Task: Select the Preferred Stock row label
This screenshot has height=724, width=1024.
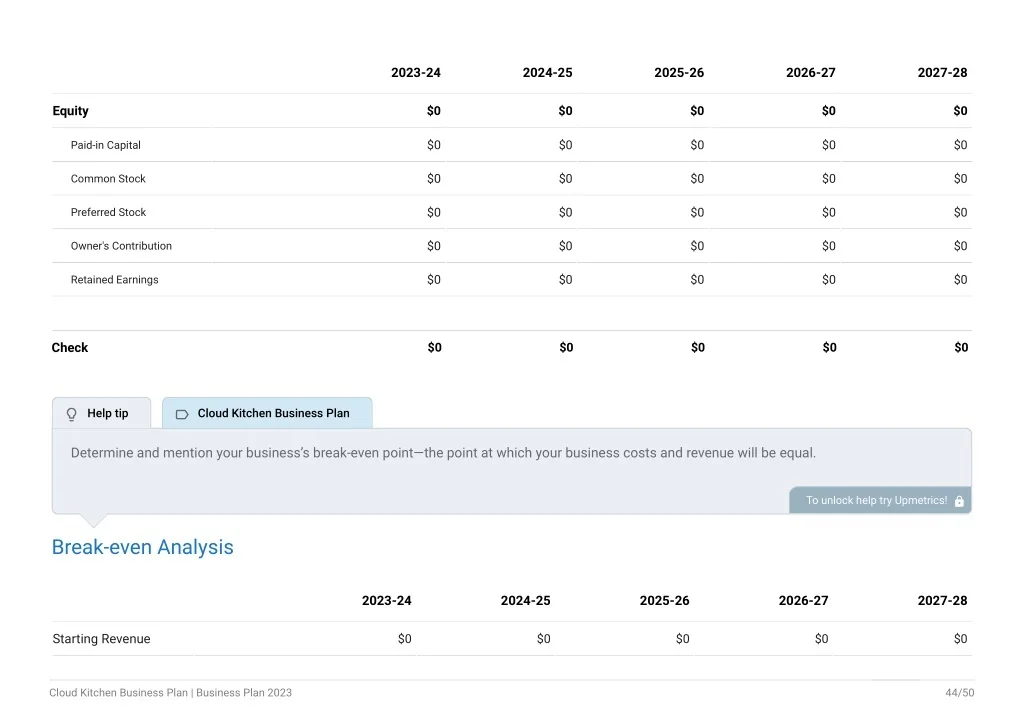Action: click(108, 212)
